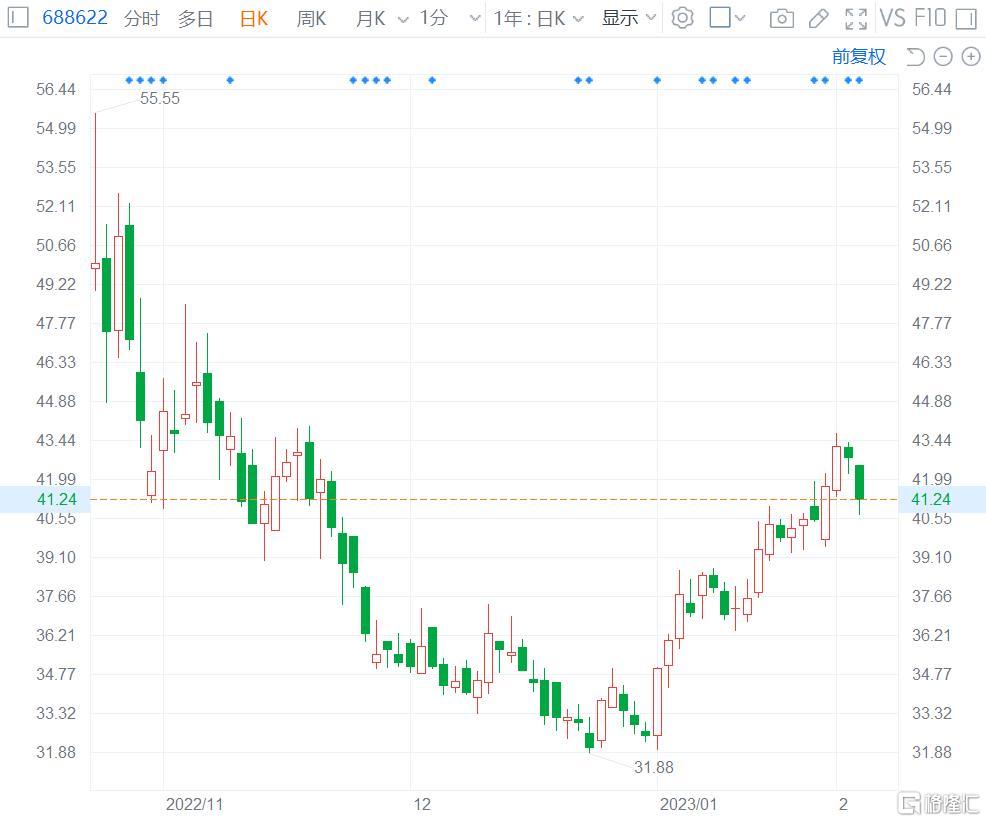Take a chart snapshot with camera icon
Image resolution: width=986 pixels, height=823 pixels.
point(781,18)
